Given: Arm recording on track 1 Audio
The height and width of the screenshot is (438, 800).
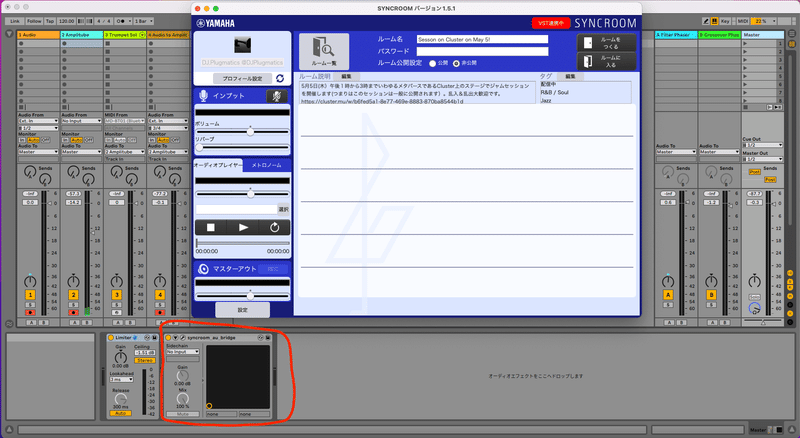Looking at the screenshot, I should (x=30, y=312).
